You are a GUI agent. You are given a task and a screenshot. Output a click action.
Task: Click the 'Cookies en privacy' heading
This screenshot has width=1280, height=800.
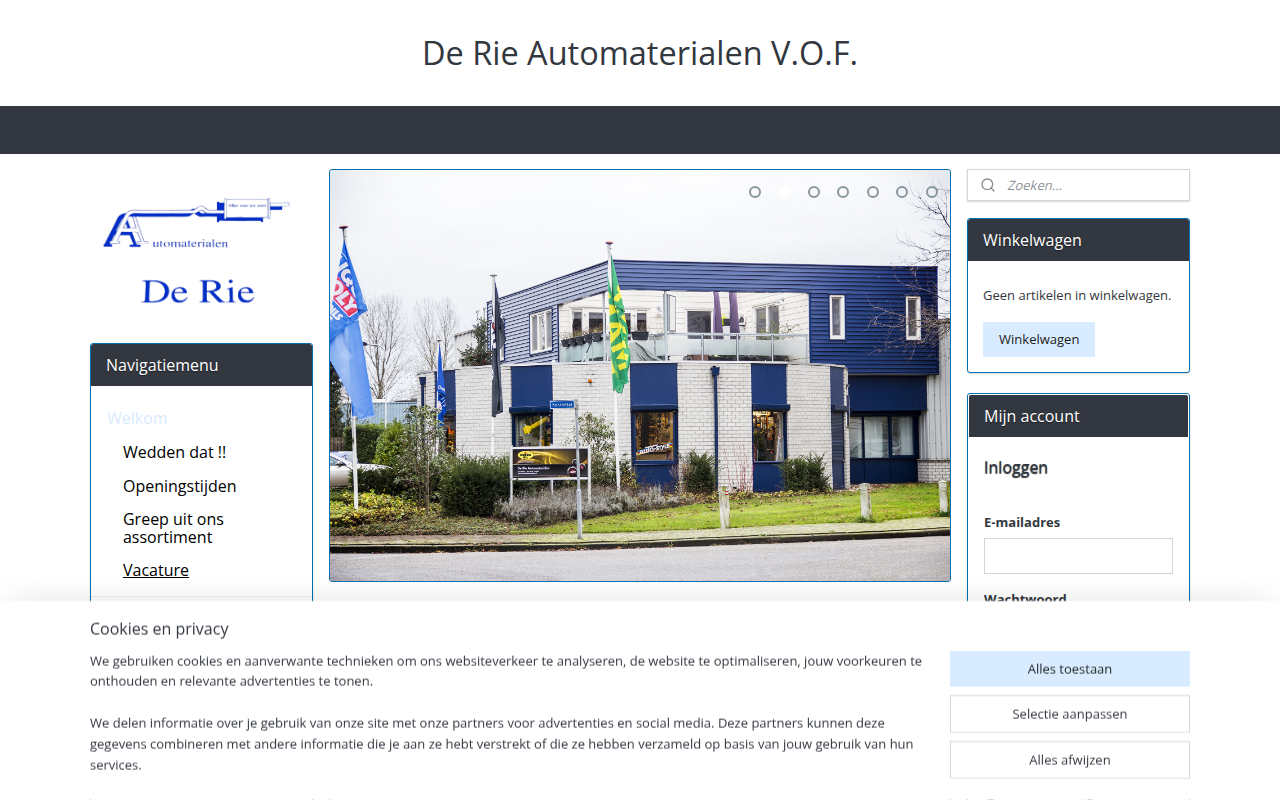[x=159, y=629]
